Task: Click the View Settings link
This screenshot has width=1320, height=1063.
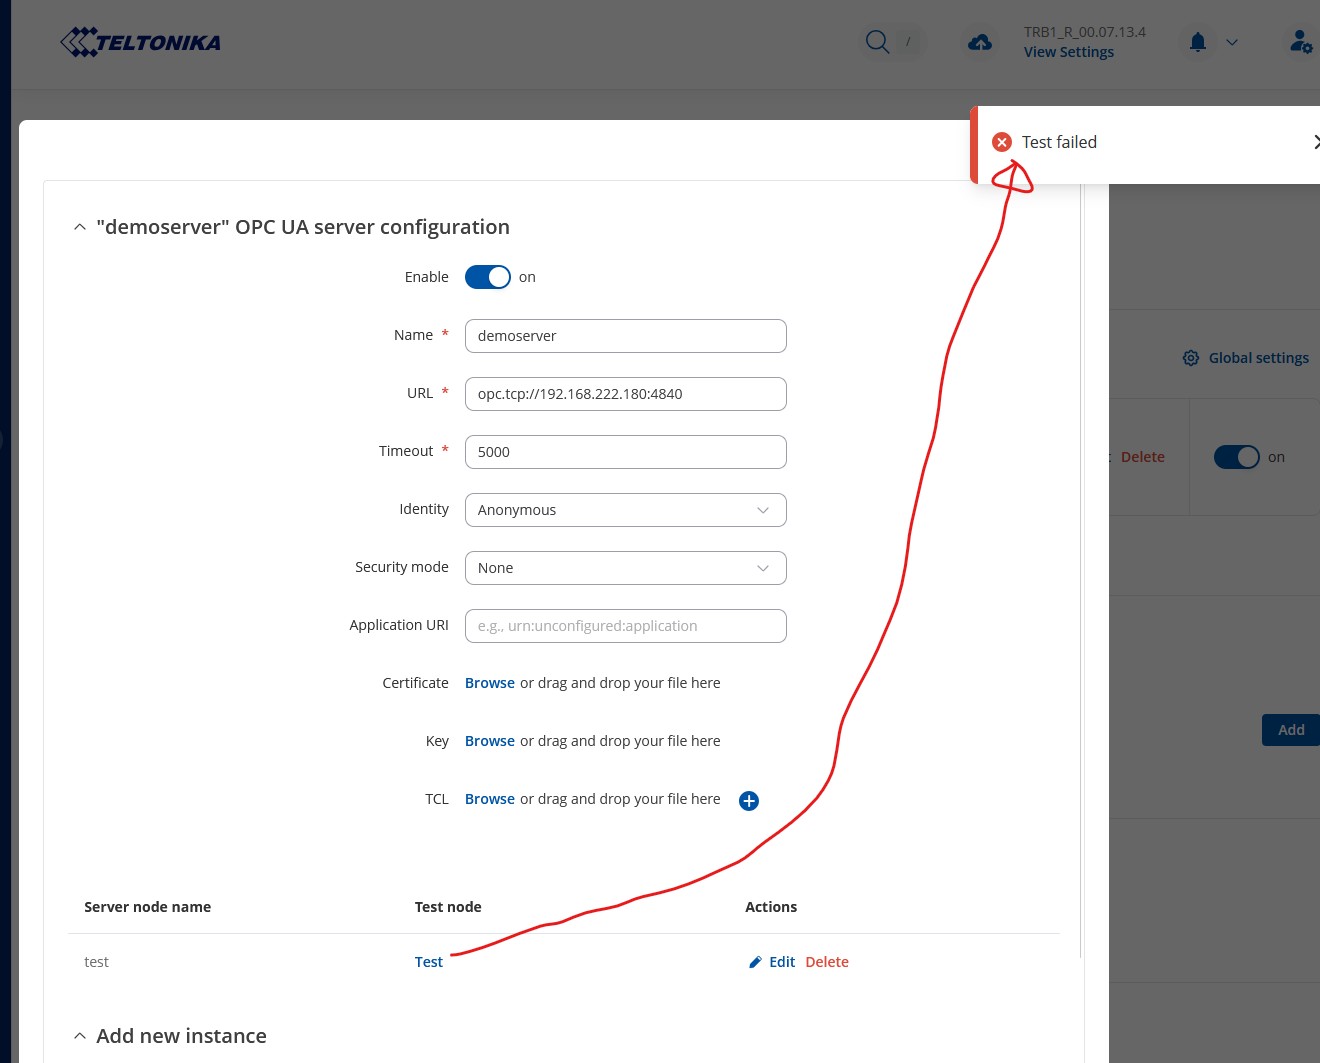Action: (1068, 52)
